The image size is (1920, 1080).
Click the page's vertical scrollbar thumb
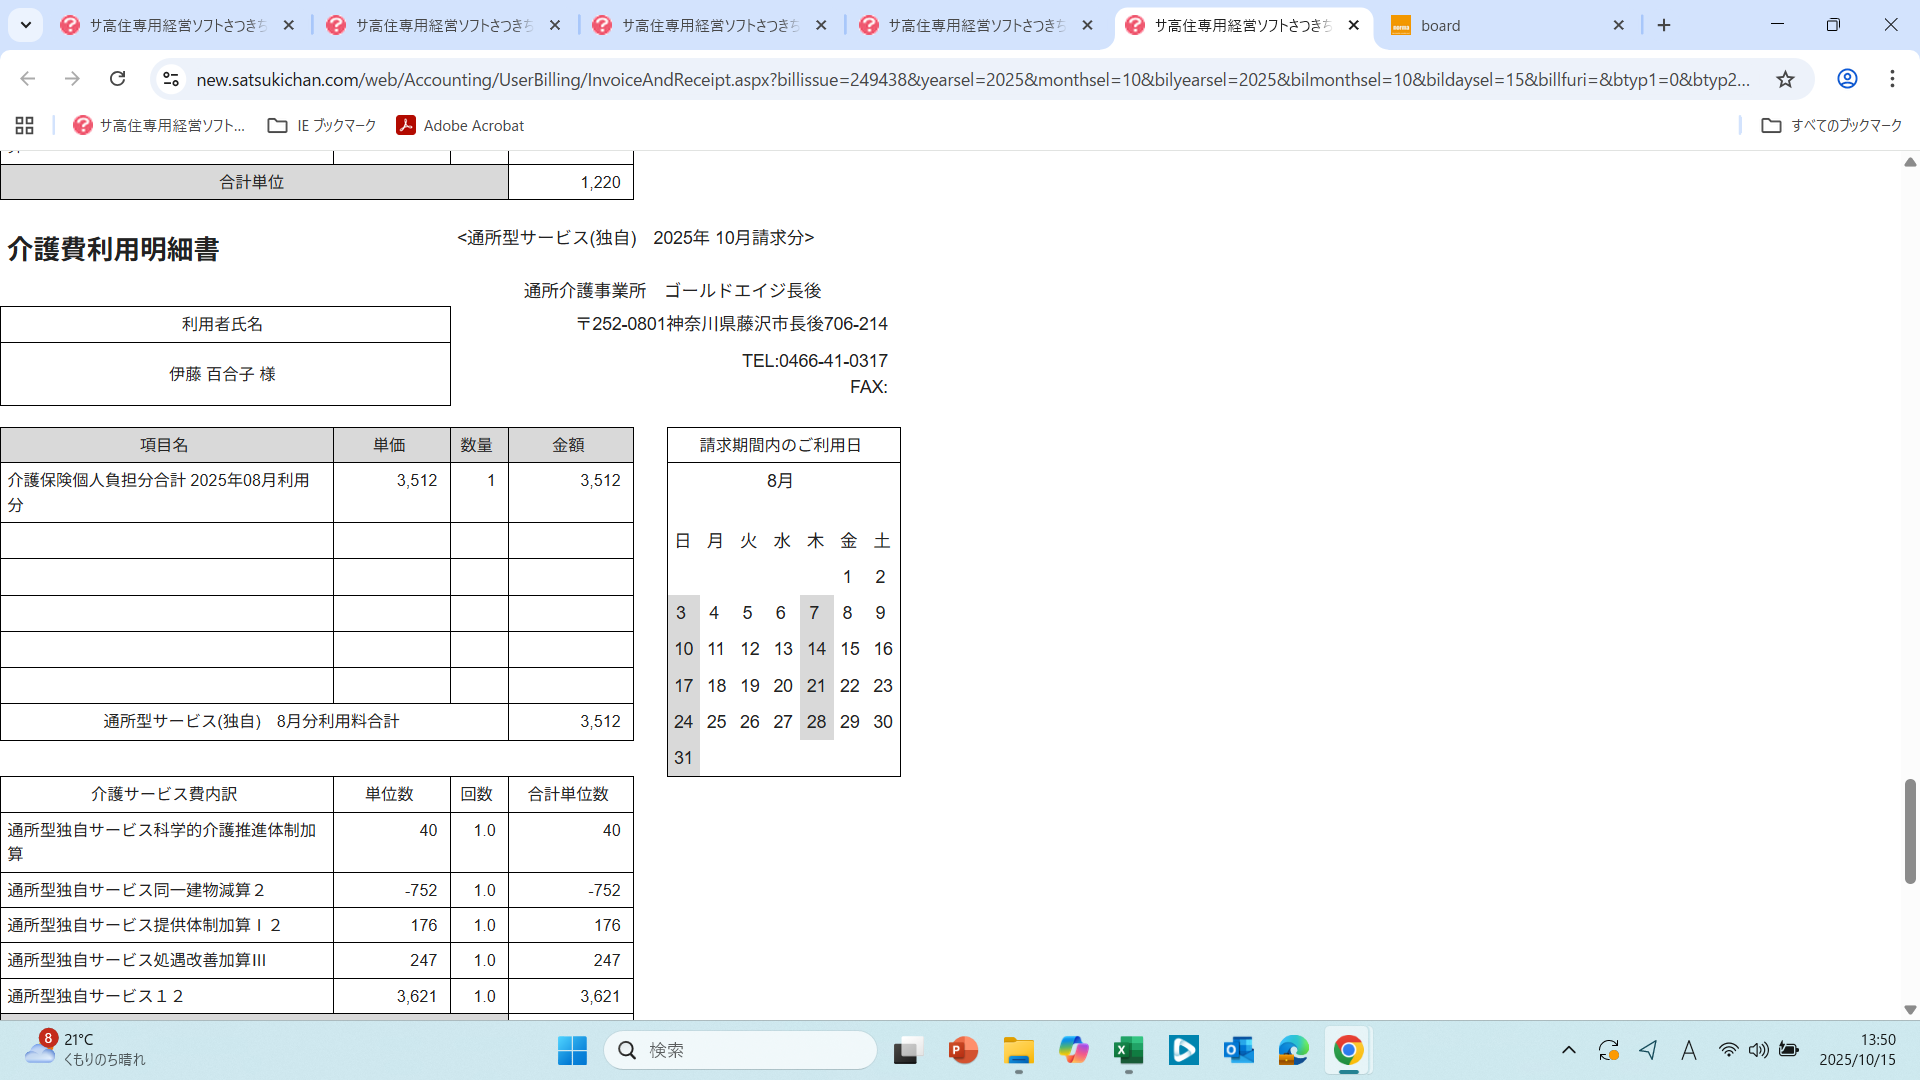tap(1909, 830)
